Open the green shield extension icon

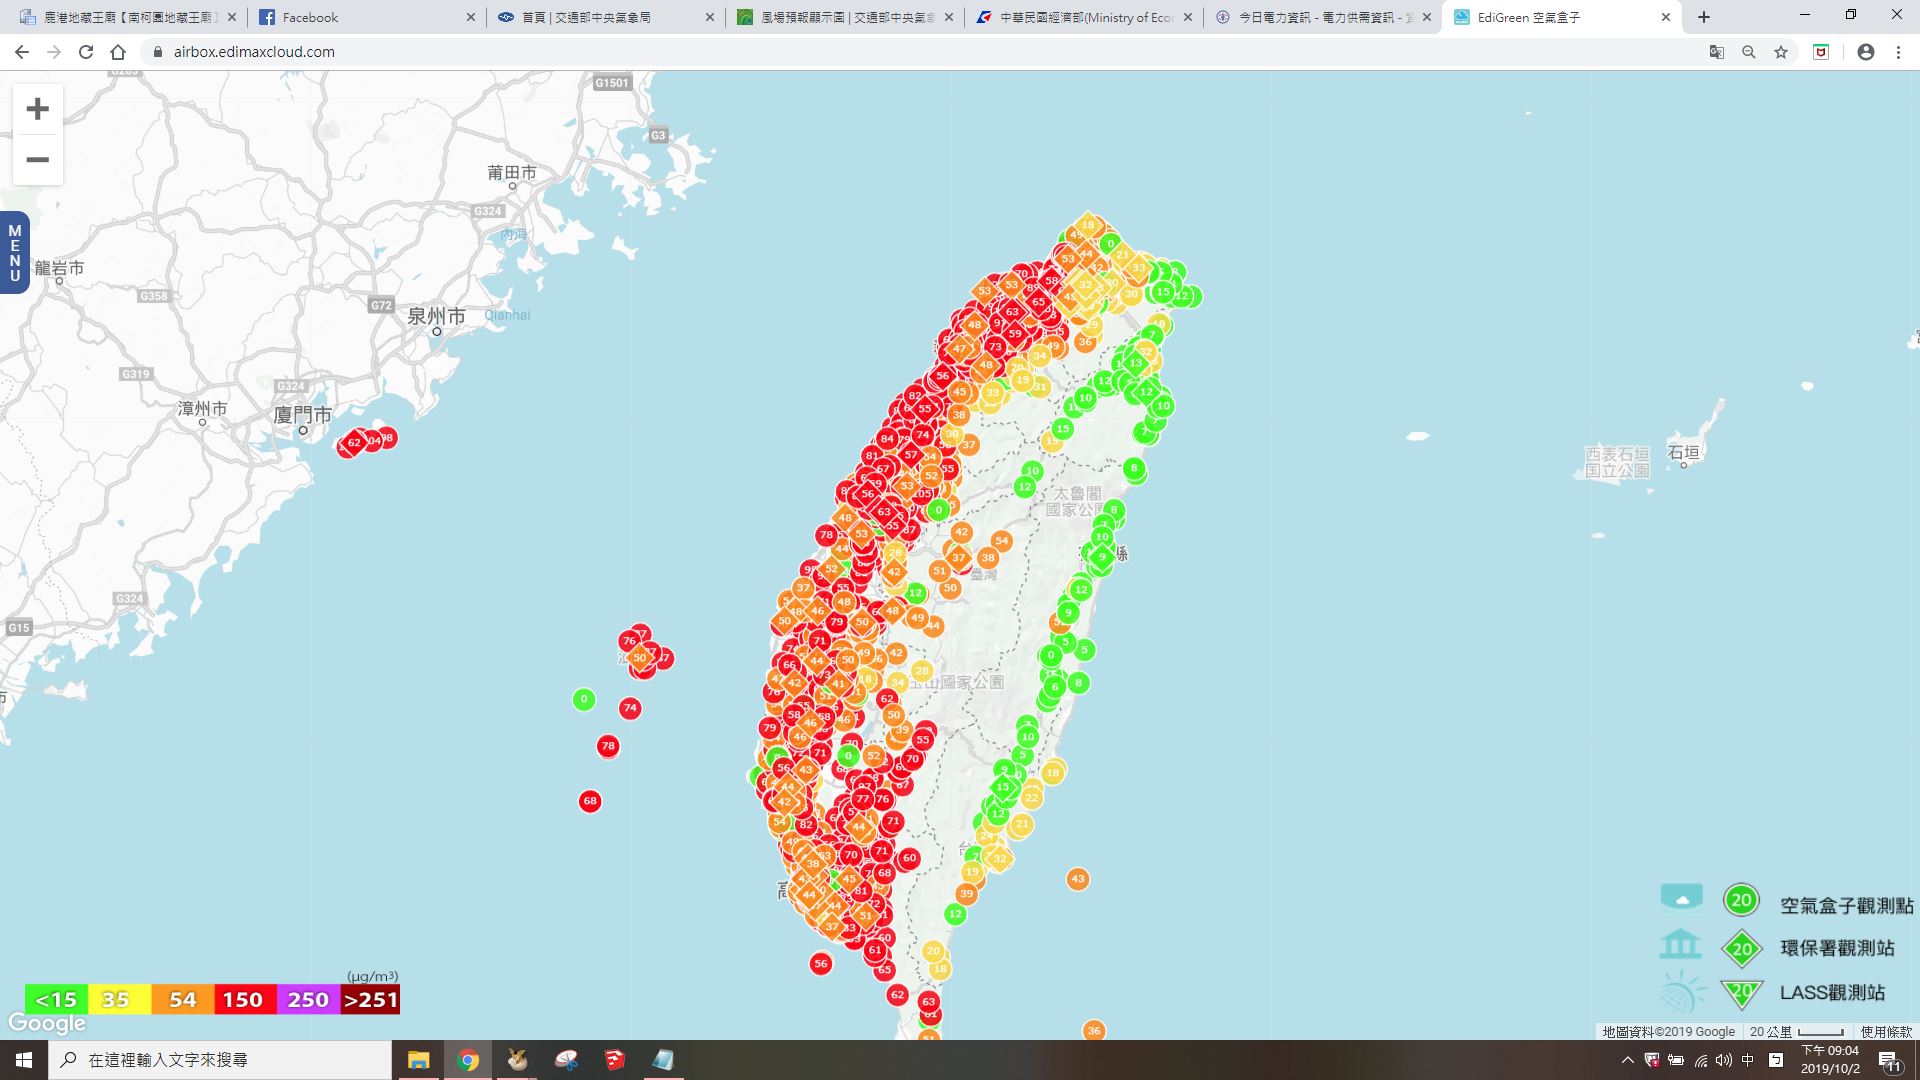(x=1821, y=52)
